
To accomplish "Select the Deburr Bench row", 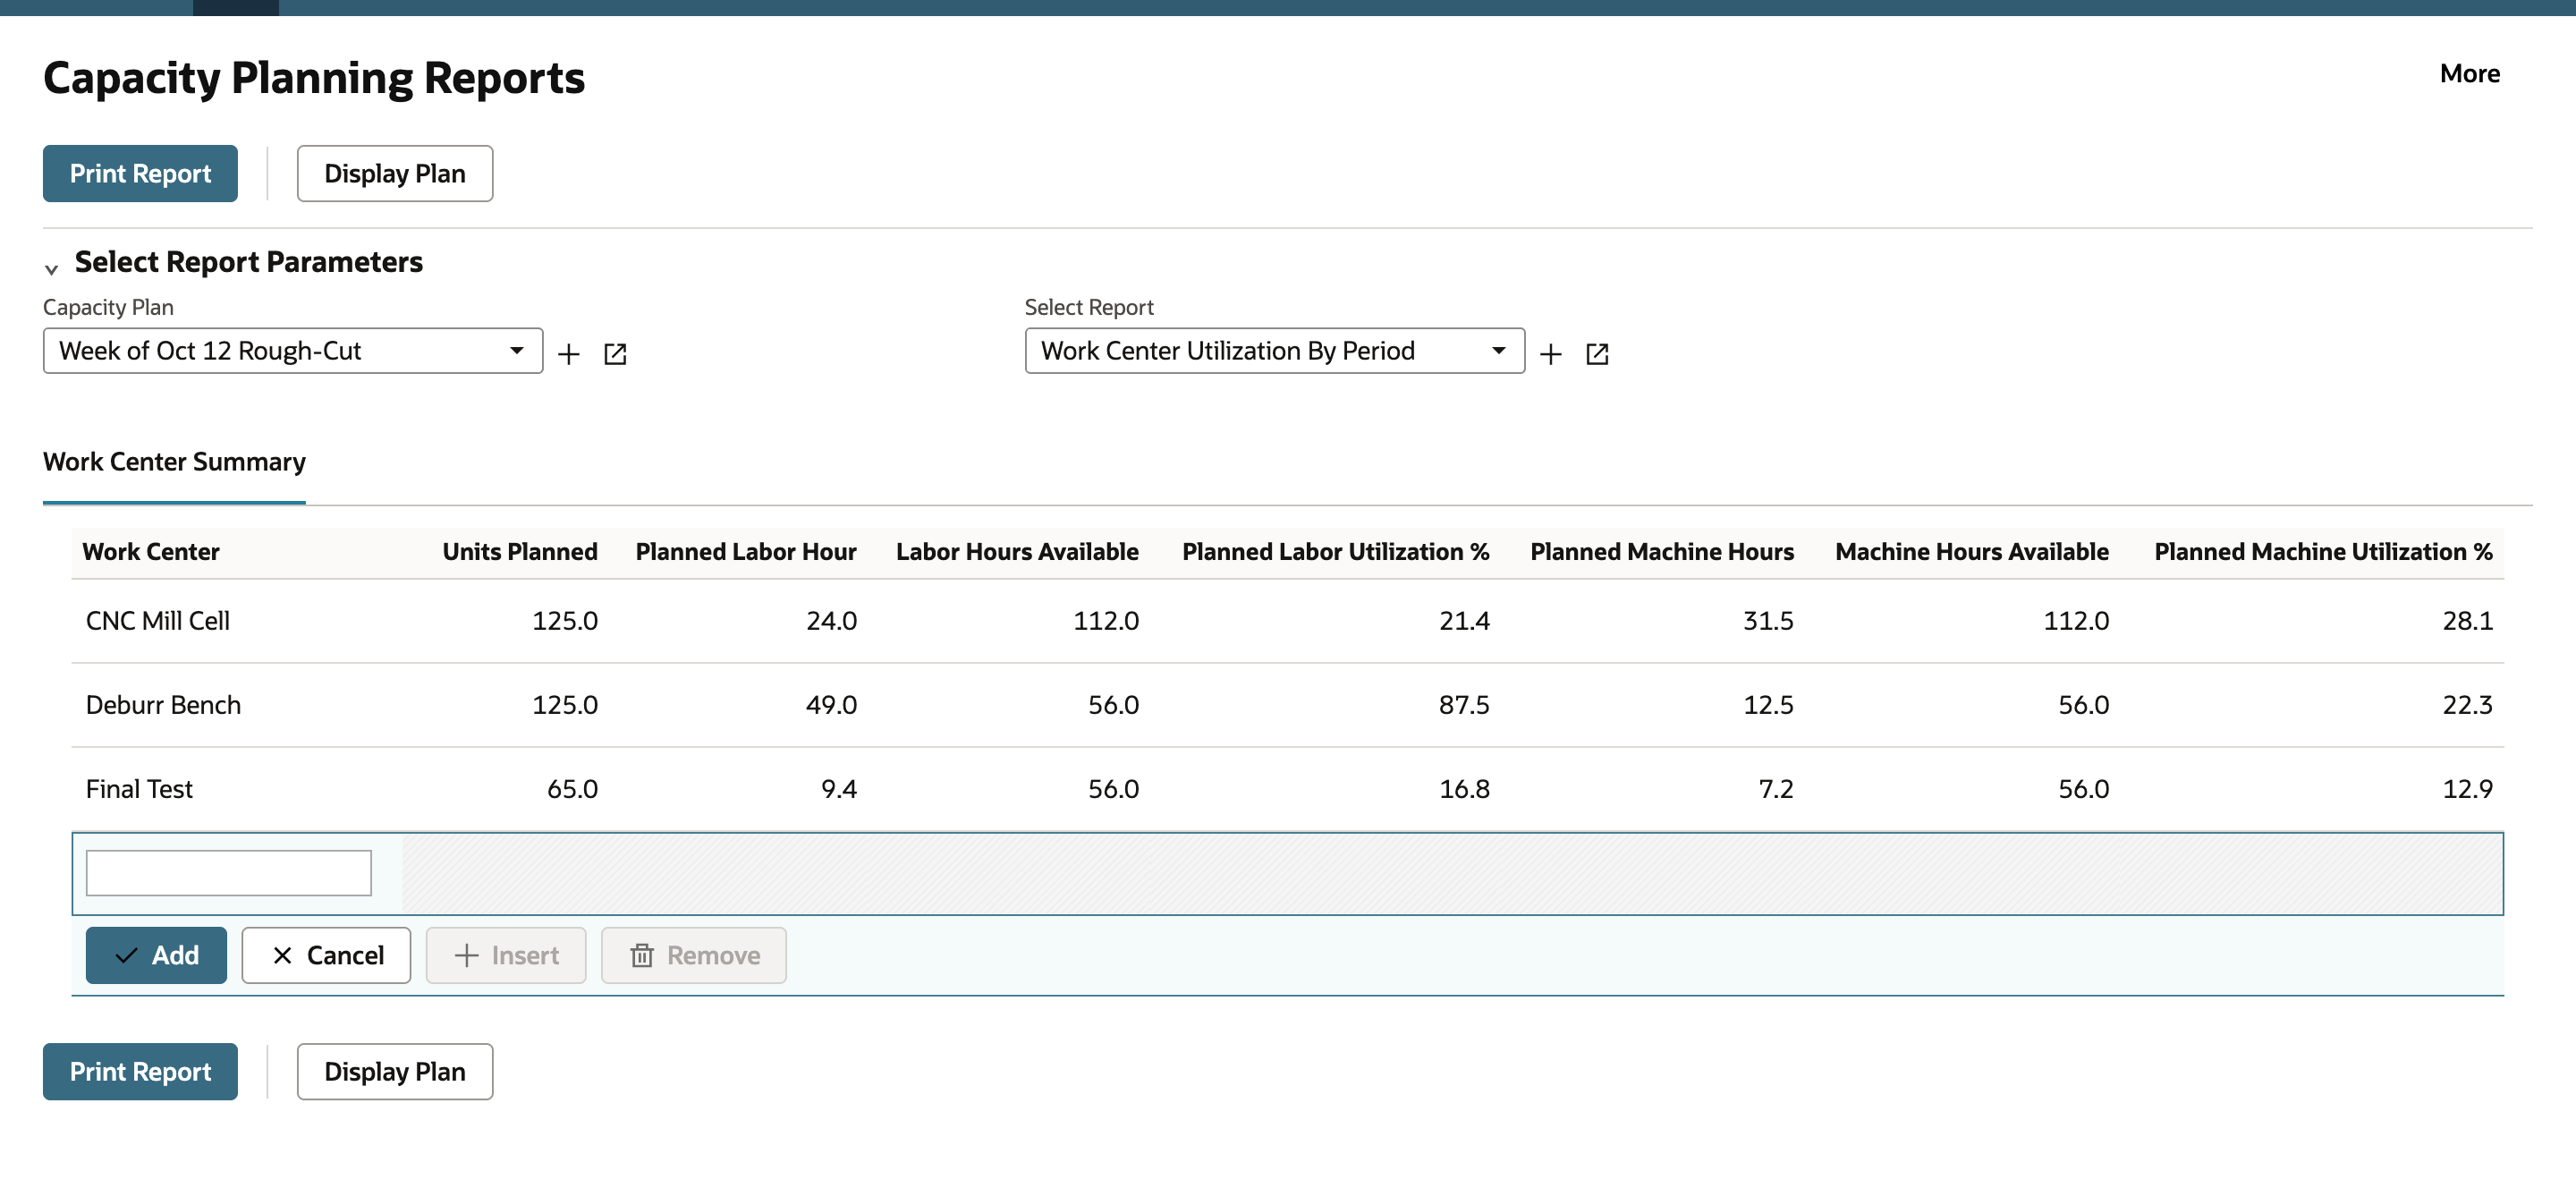I will click(1288, 705).
